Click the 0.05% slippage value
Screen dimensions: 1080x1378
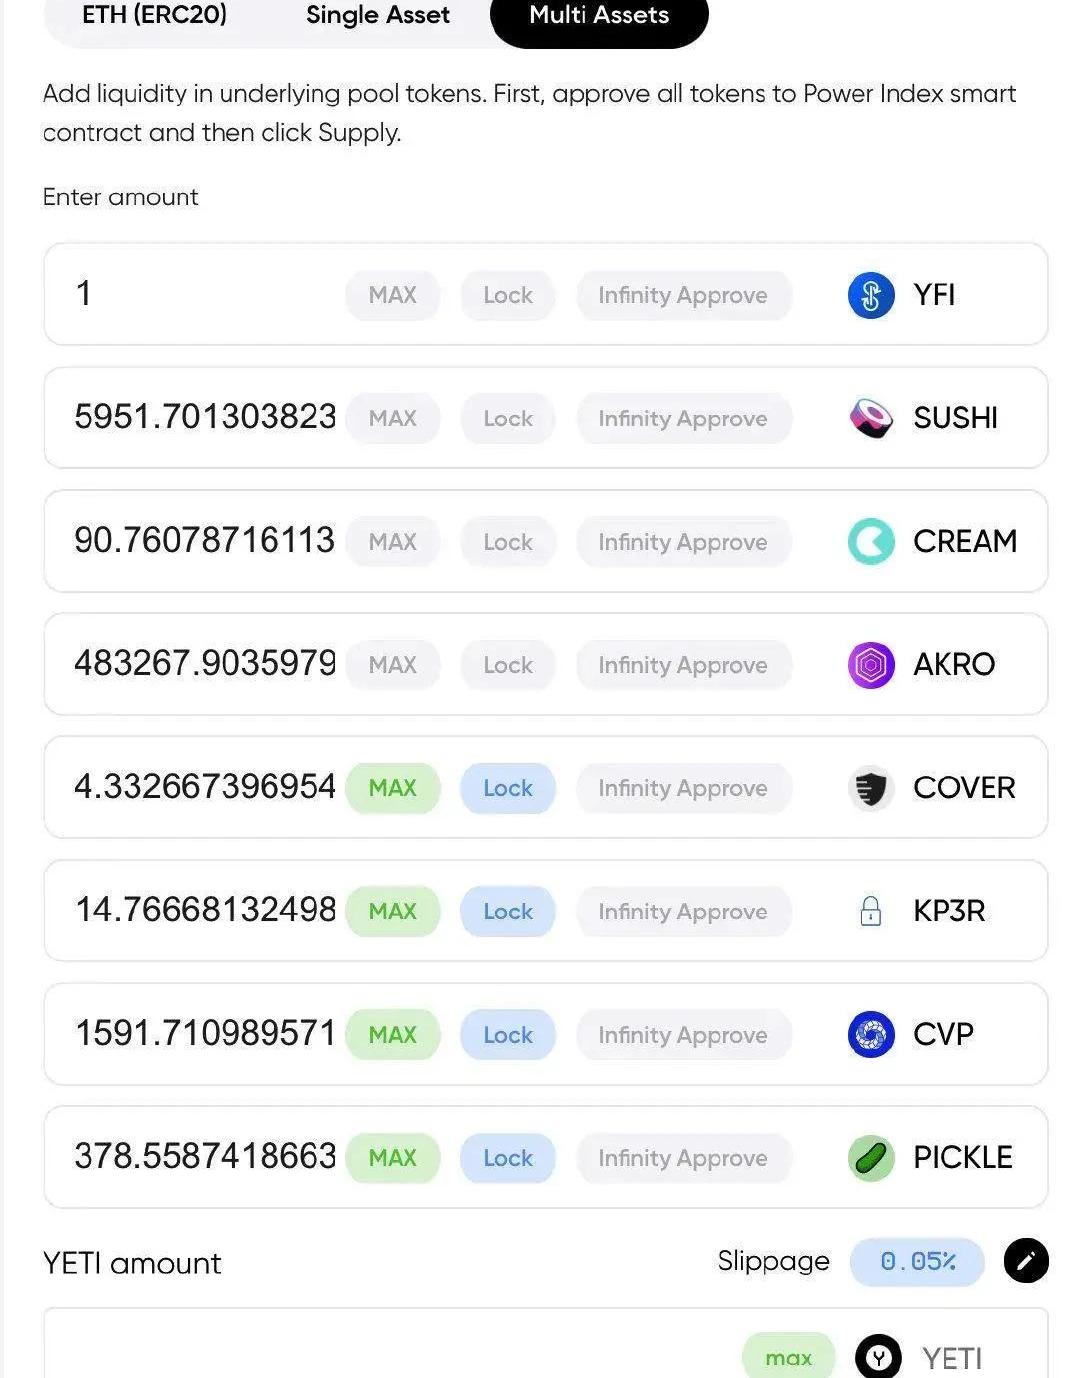(917, 1262)
